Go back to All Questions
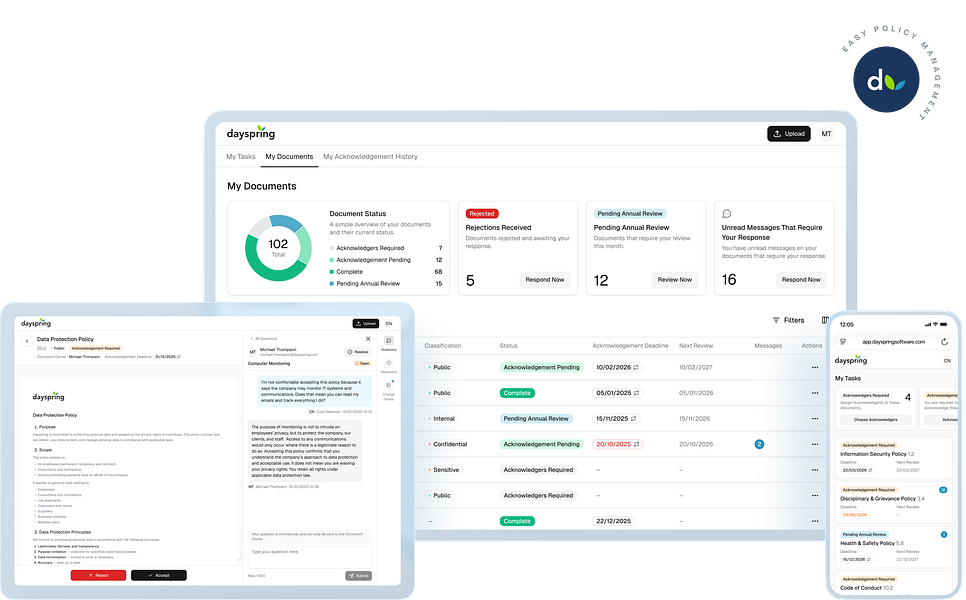The height and width of the screenshot is (600, 966). click(x=264, y=339)
